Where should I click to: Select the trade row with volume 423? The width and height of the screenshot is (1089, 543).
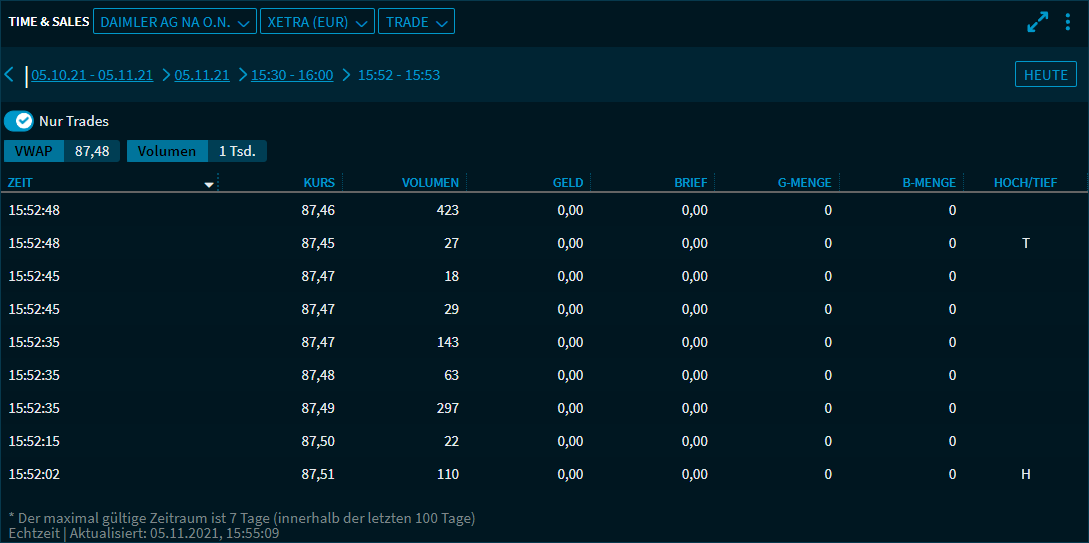544,210
